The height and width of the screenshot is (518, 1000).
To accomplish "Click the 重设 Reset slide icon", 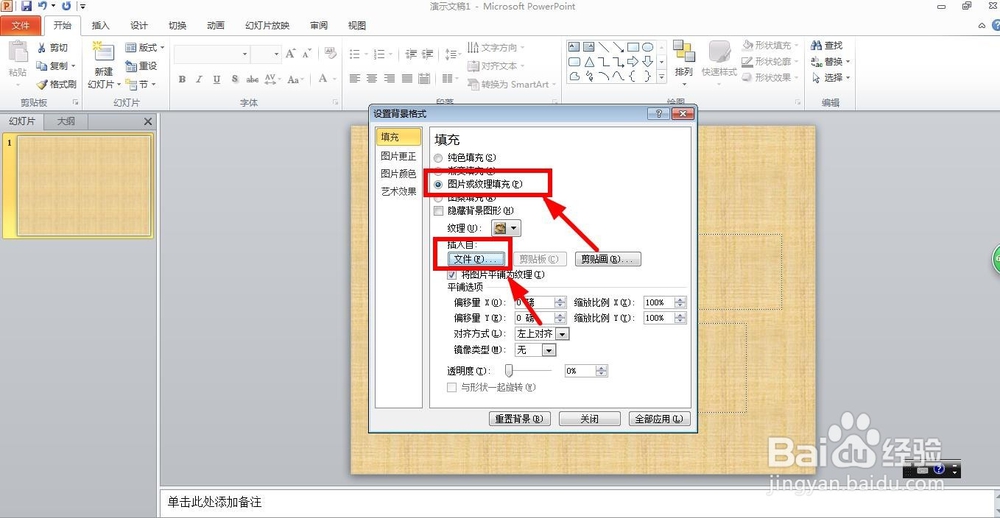I will pos(131,66).
